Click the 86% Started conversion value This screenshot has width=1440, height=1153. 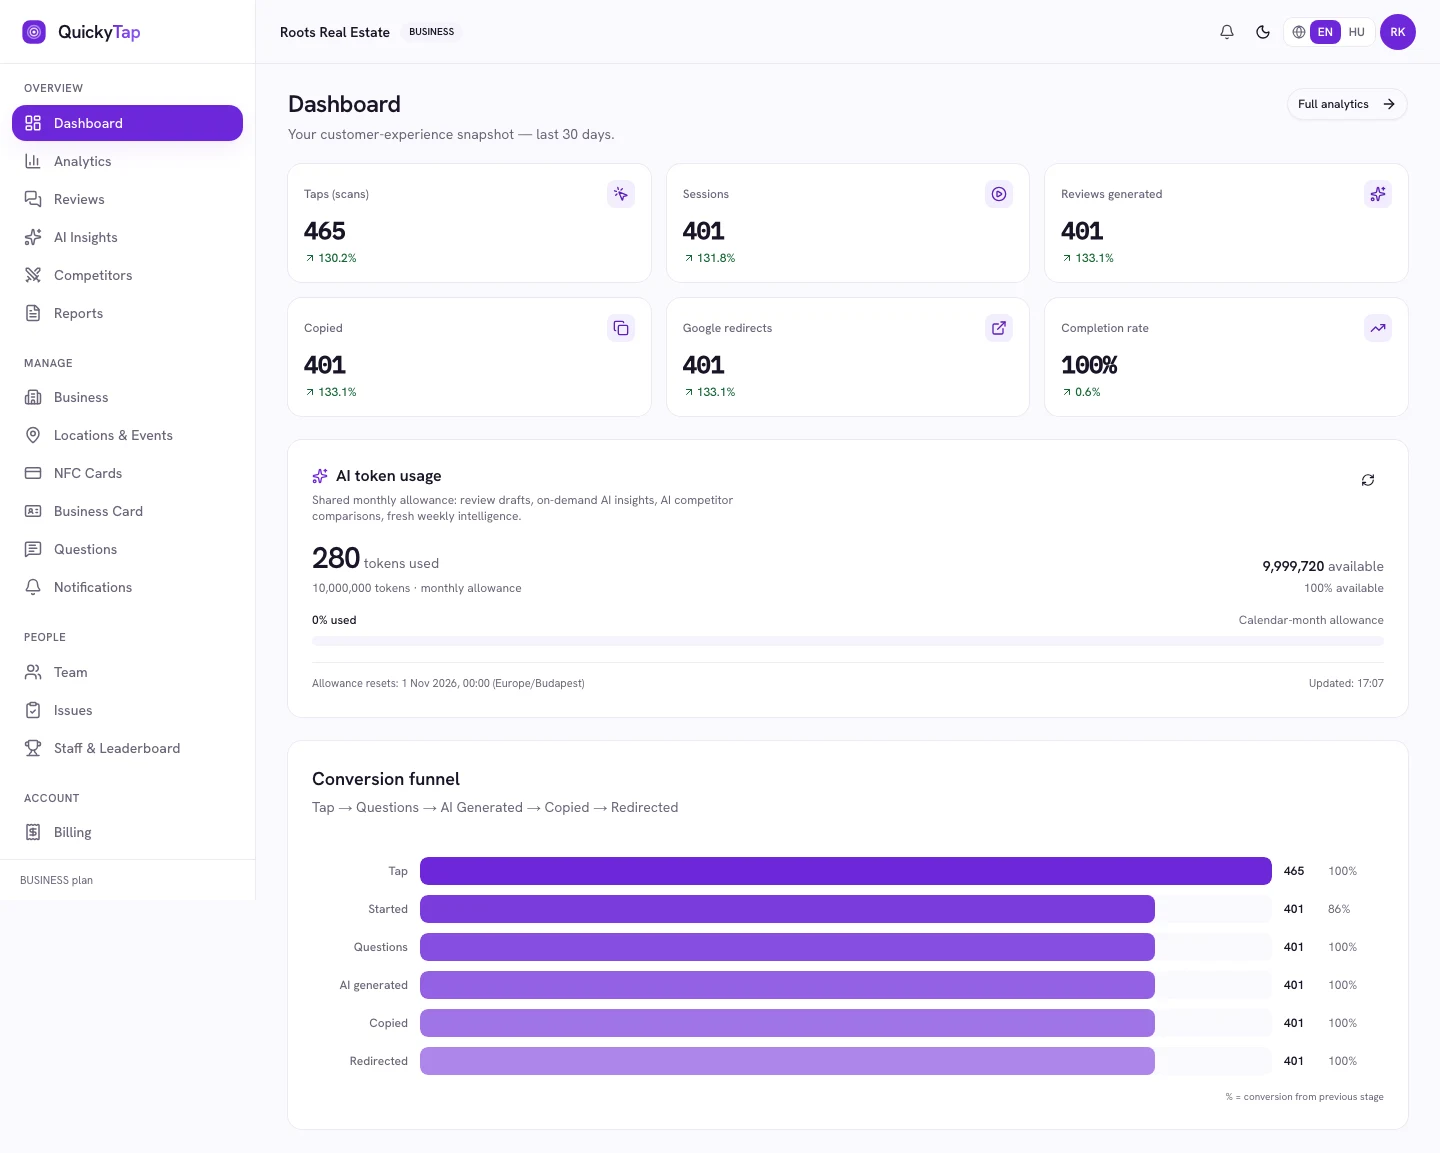pos(1339,909)
